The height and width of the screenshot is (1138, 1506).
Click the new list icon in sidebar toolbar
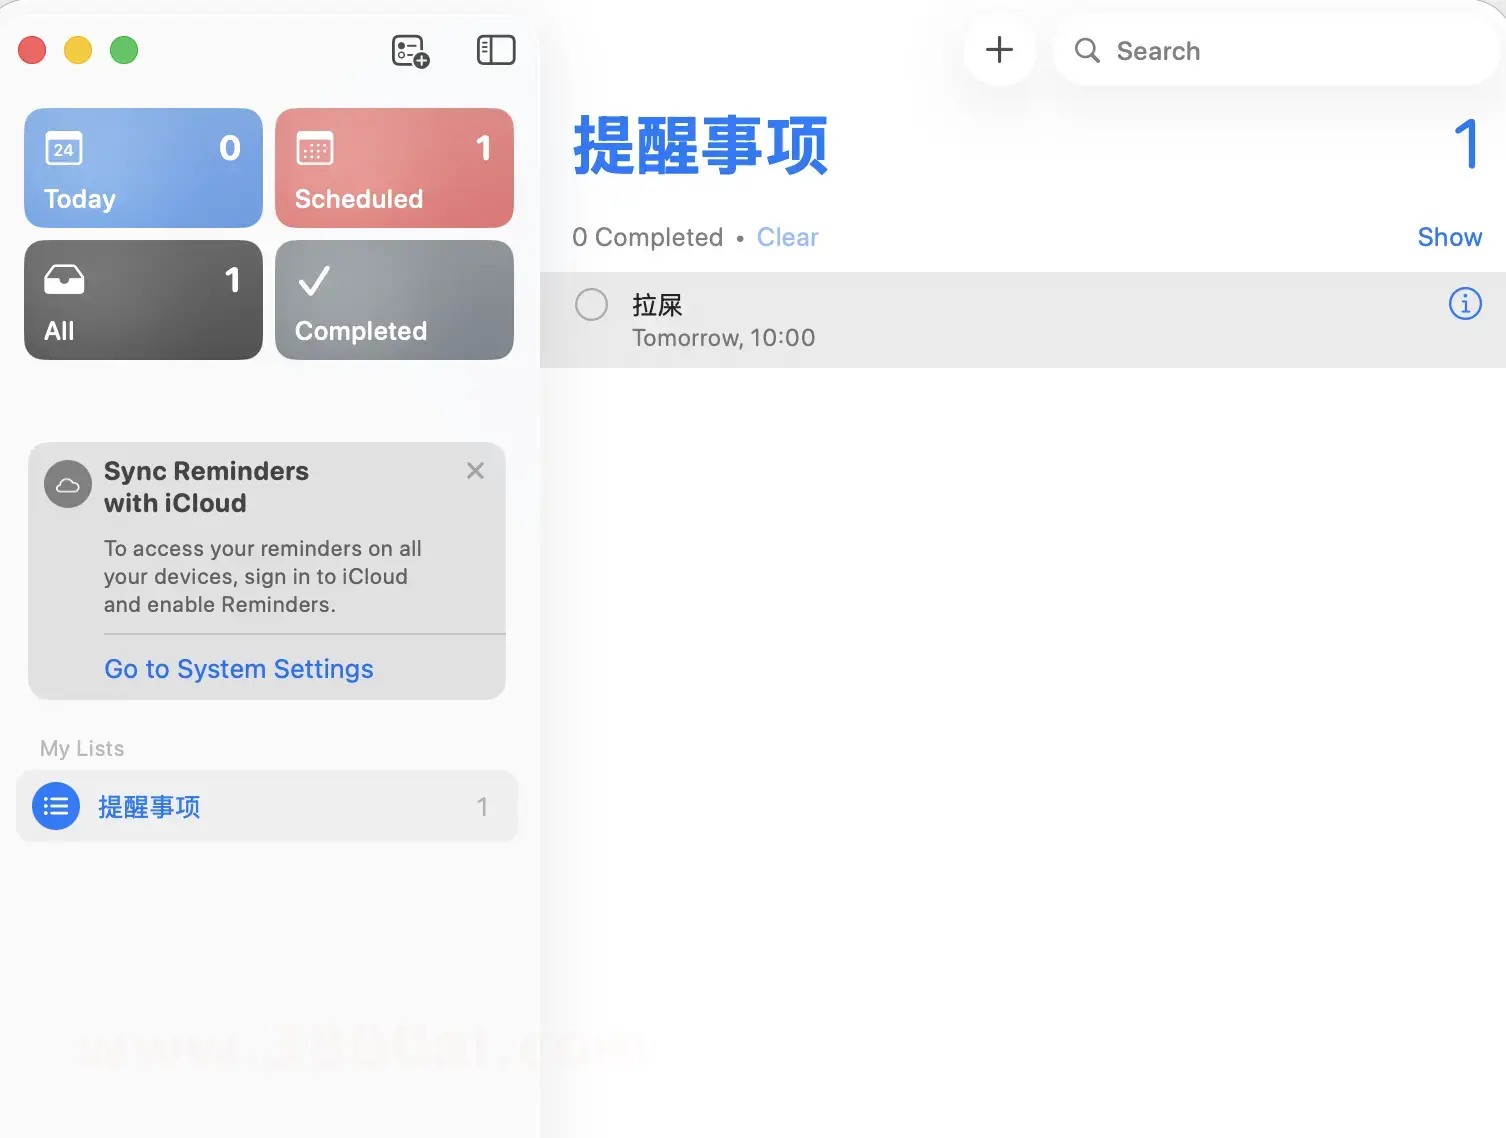[x=410, y=51]
